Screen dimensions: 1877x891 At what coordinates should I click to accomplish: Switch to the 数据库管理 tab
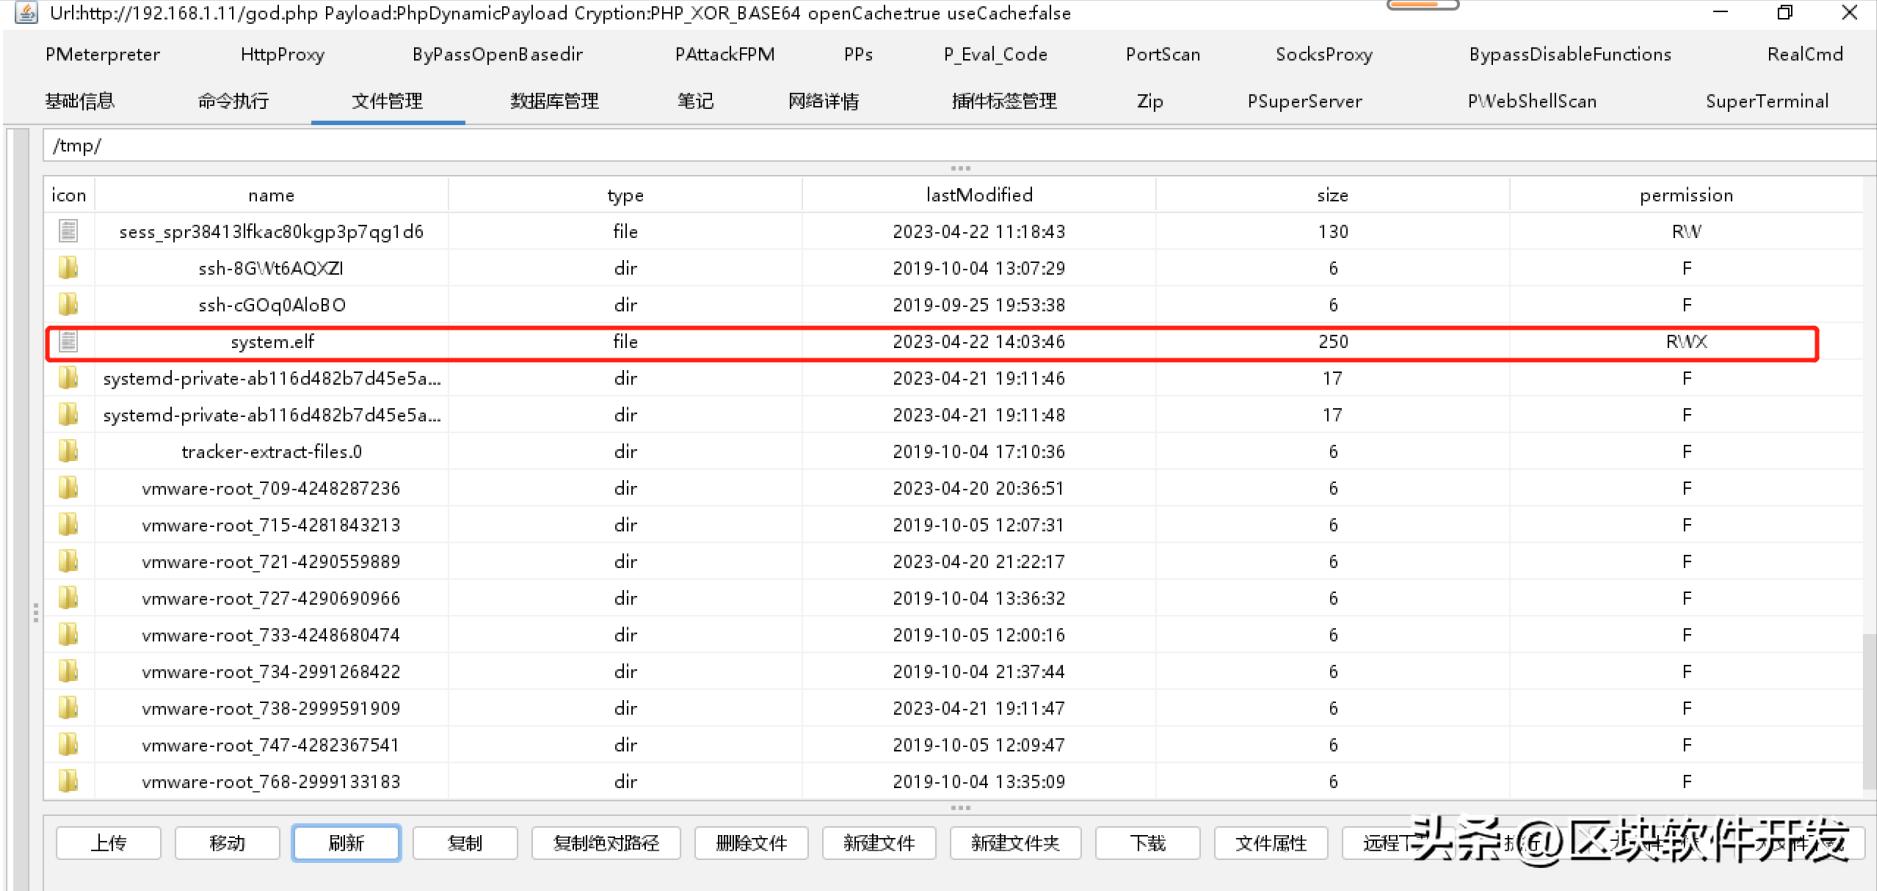554,101
